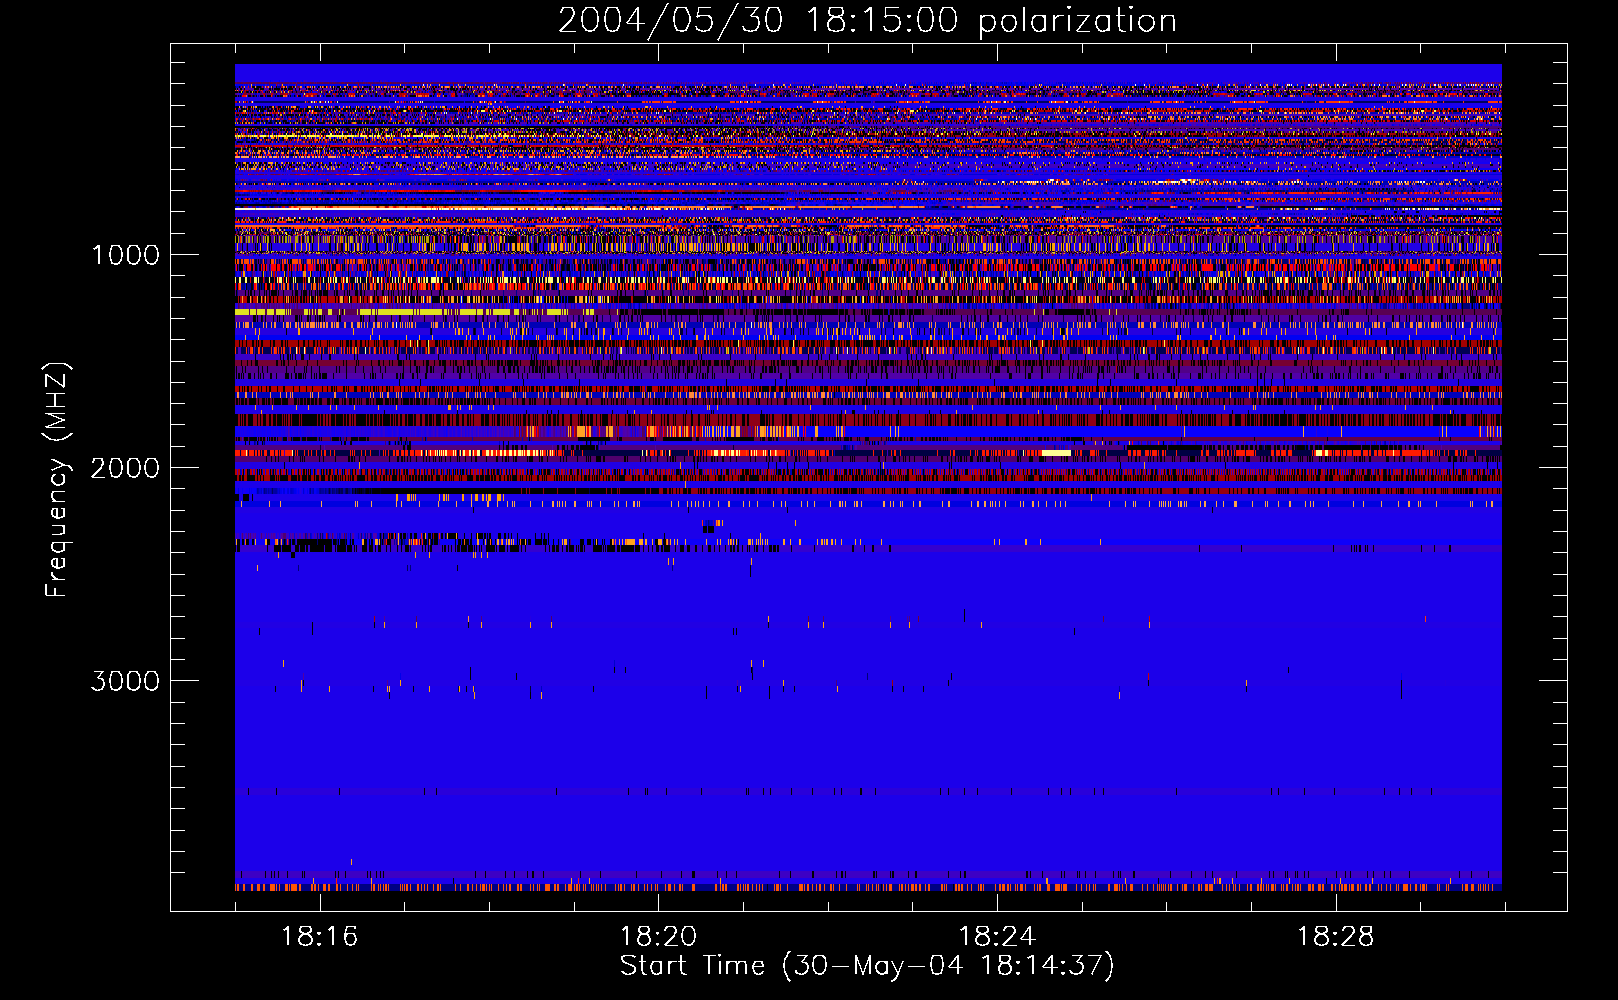This screenshot has width=1618, height=1000.
Task: Click the 18:16 time tick label
Action: click(x=319, y=937)
